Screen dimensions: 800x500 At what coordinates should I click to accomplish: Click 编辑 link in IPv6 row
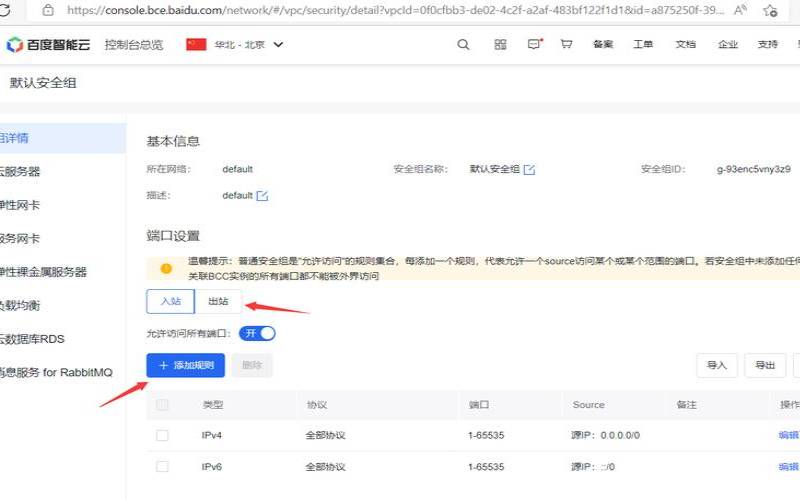click(x=789, y=466)
